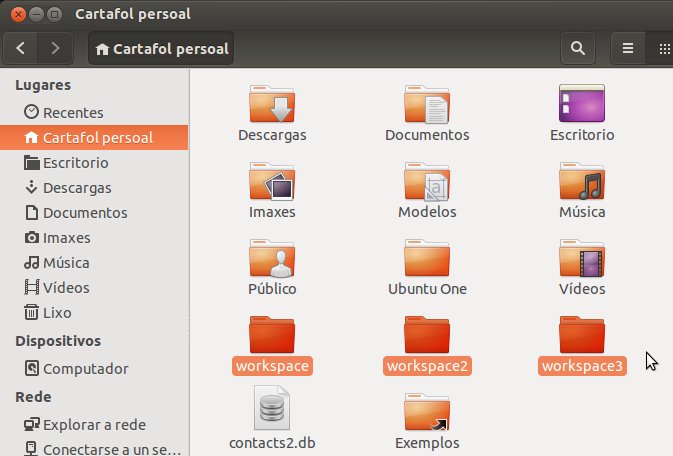Viewport: 673px width, 456px height.
Task: Click the Ubuntu One folder label
Action: click(427, 289)
